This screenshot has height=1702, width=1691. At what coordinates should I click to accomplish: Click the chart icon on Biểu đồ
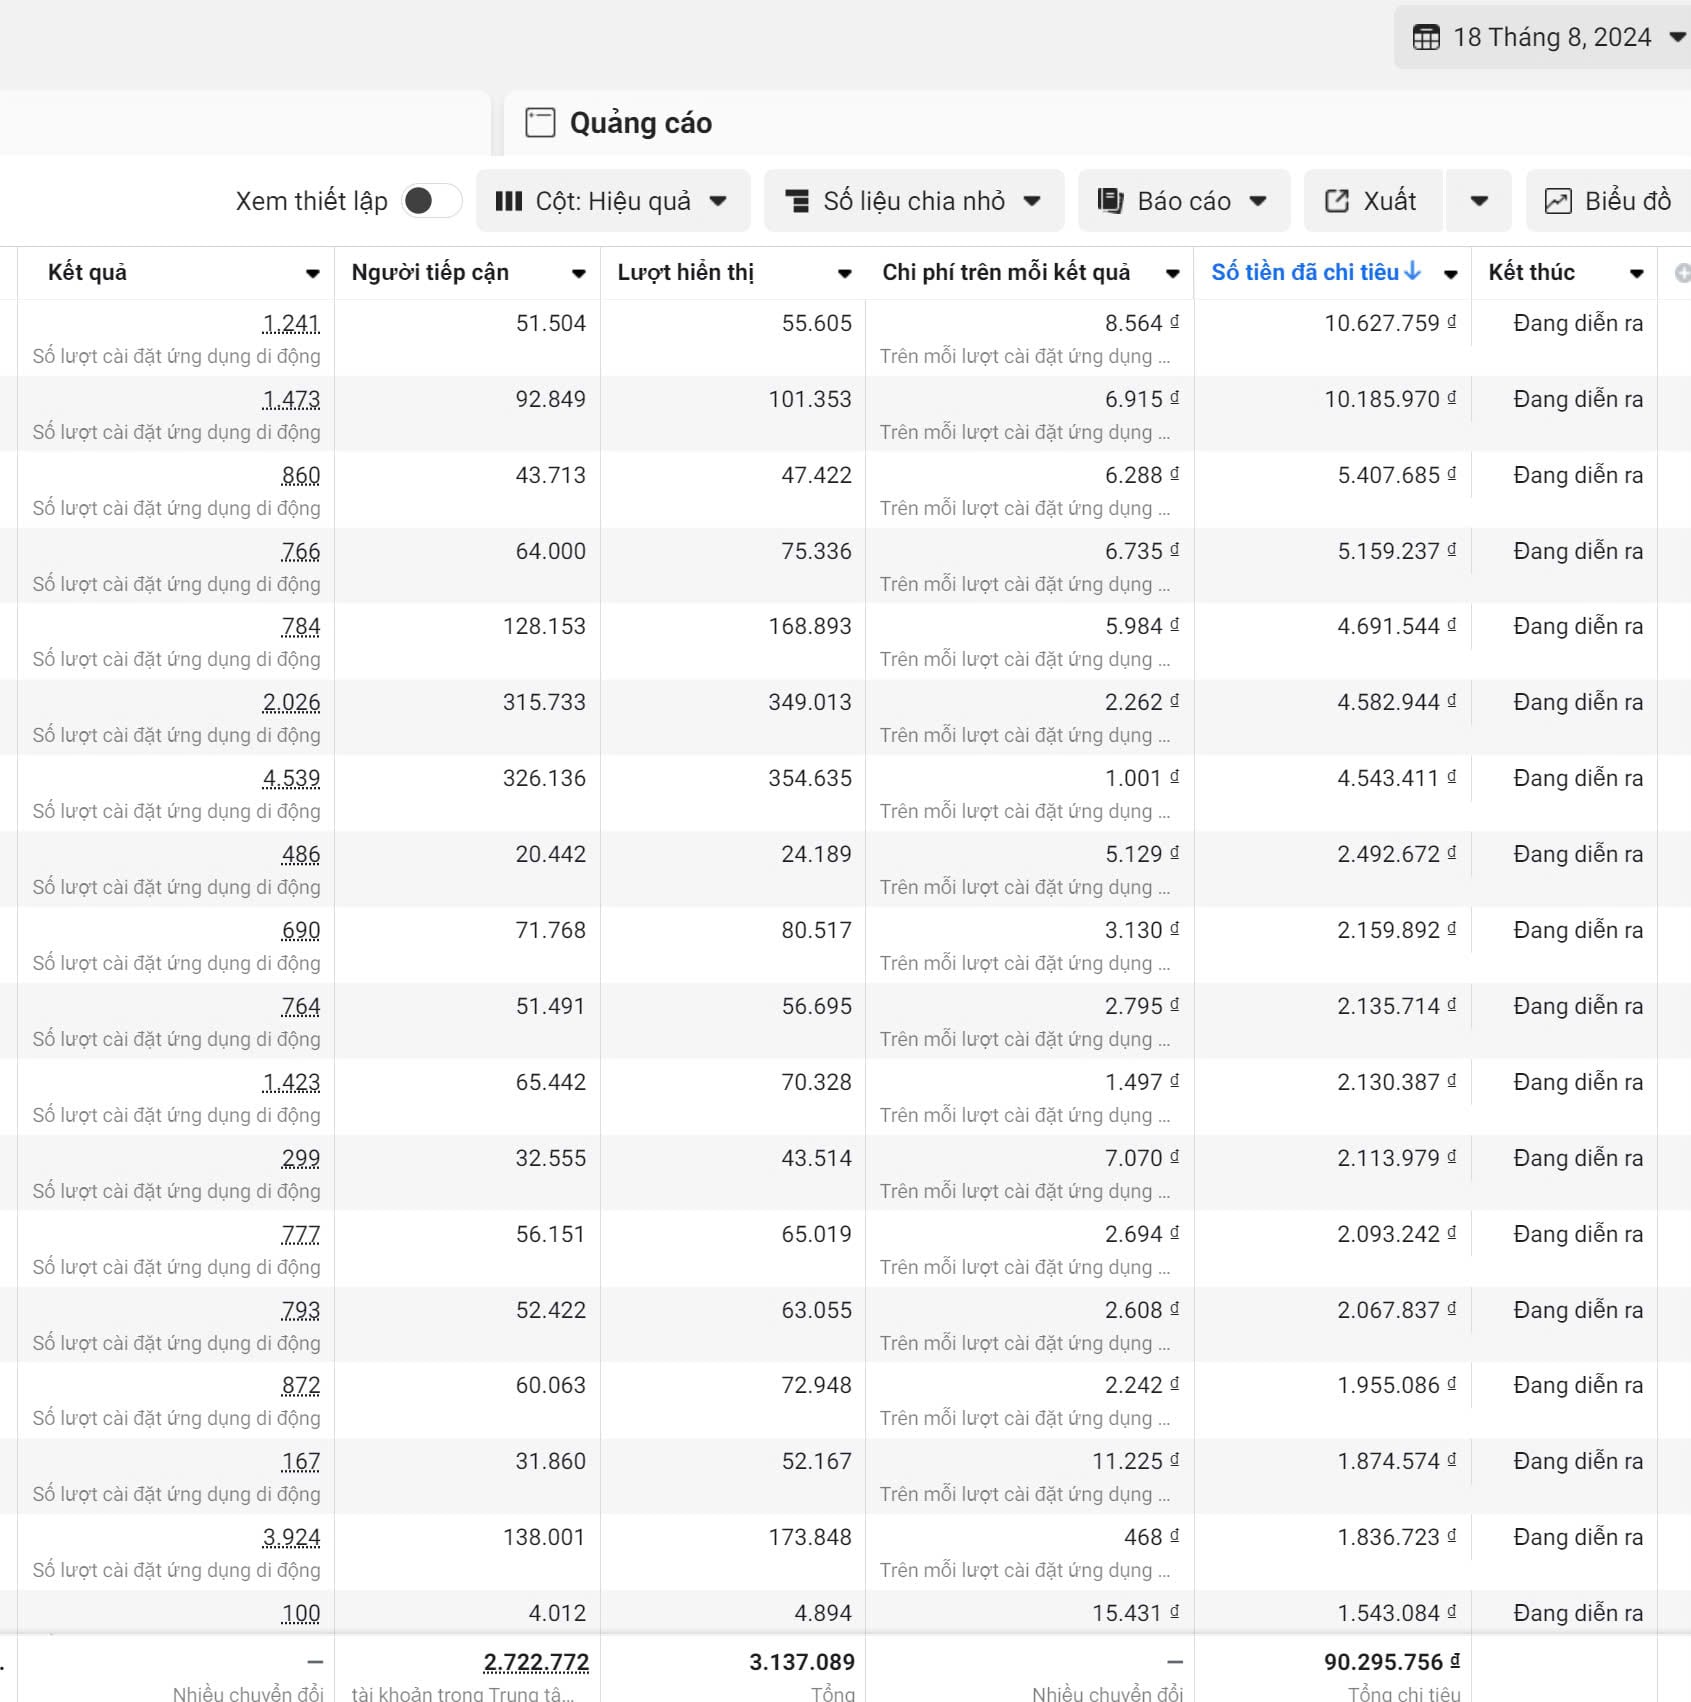coord(1558,201)
